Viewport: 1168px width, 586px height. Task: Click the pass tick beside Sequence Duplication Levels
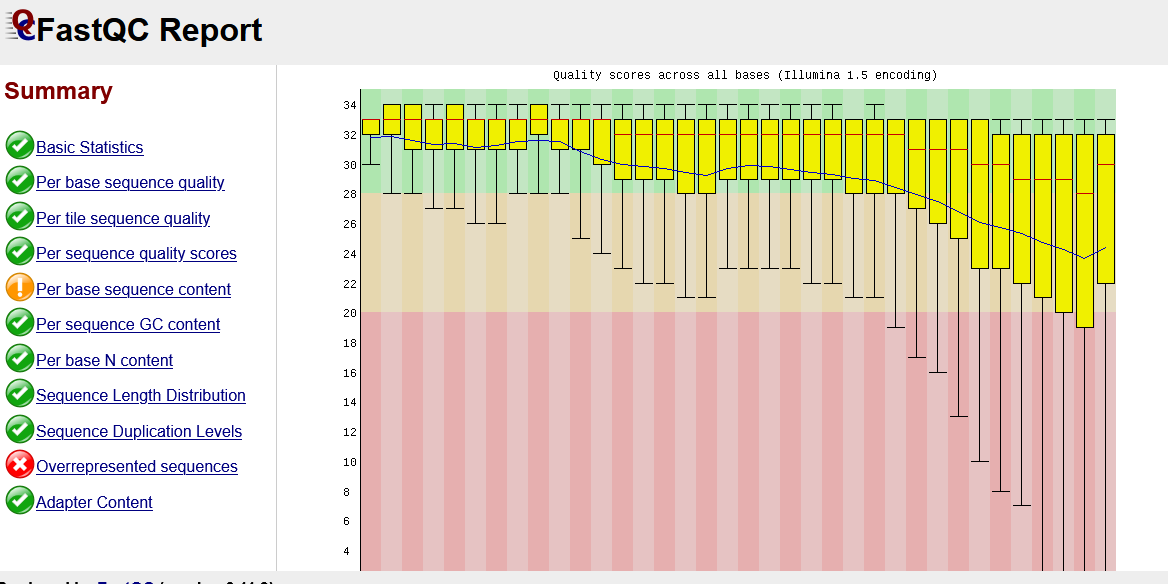point(19,429)
